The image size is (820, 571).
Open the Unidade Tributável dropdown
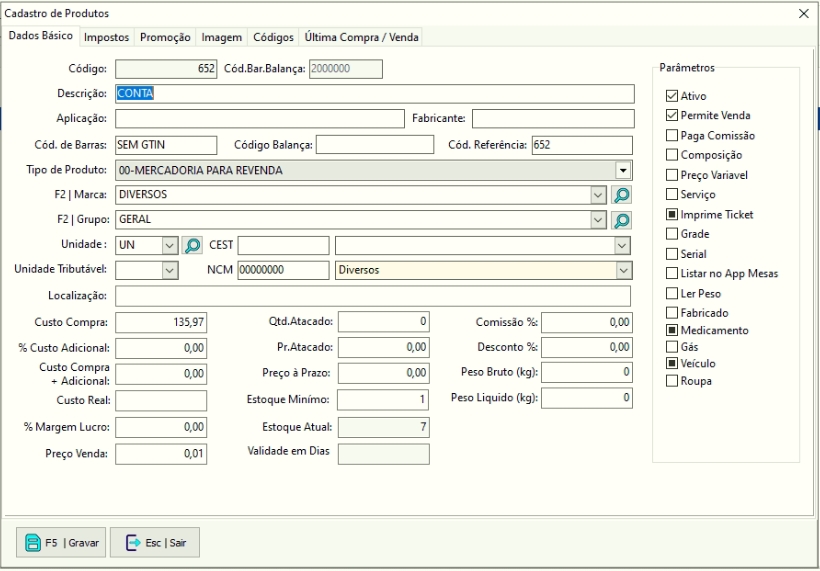pyautogui.click(x=168, y=270)
